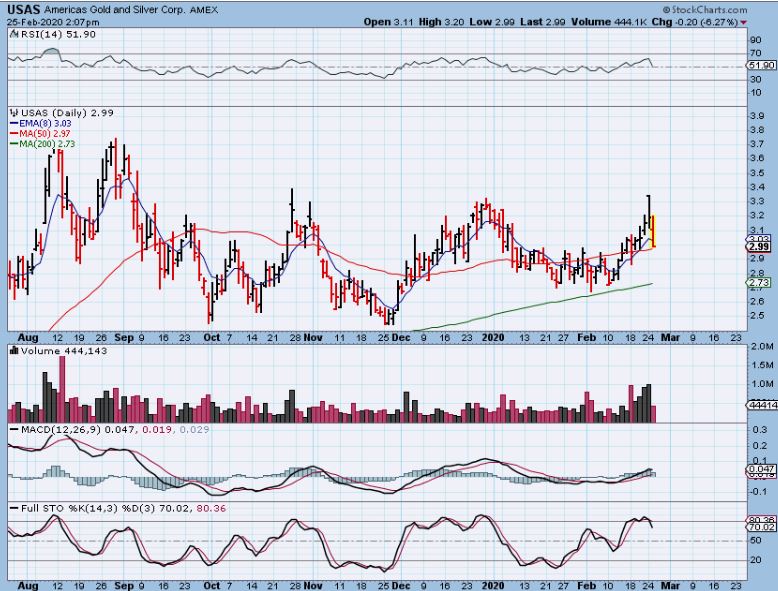Click the bar-chart icon before USAS (Daily)
This screenshot has height=591, width=778.
(x=14, y=113)
